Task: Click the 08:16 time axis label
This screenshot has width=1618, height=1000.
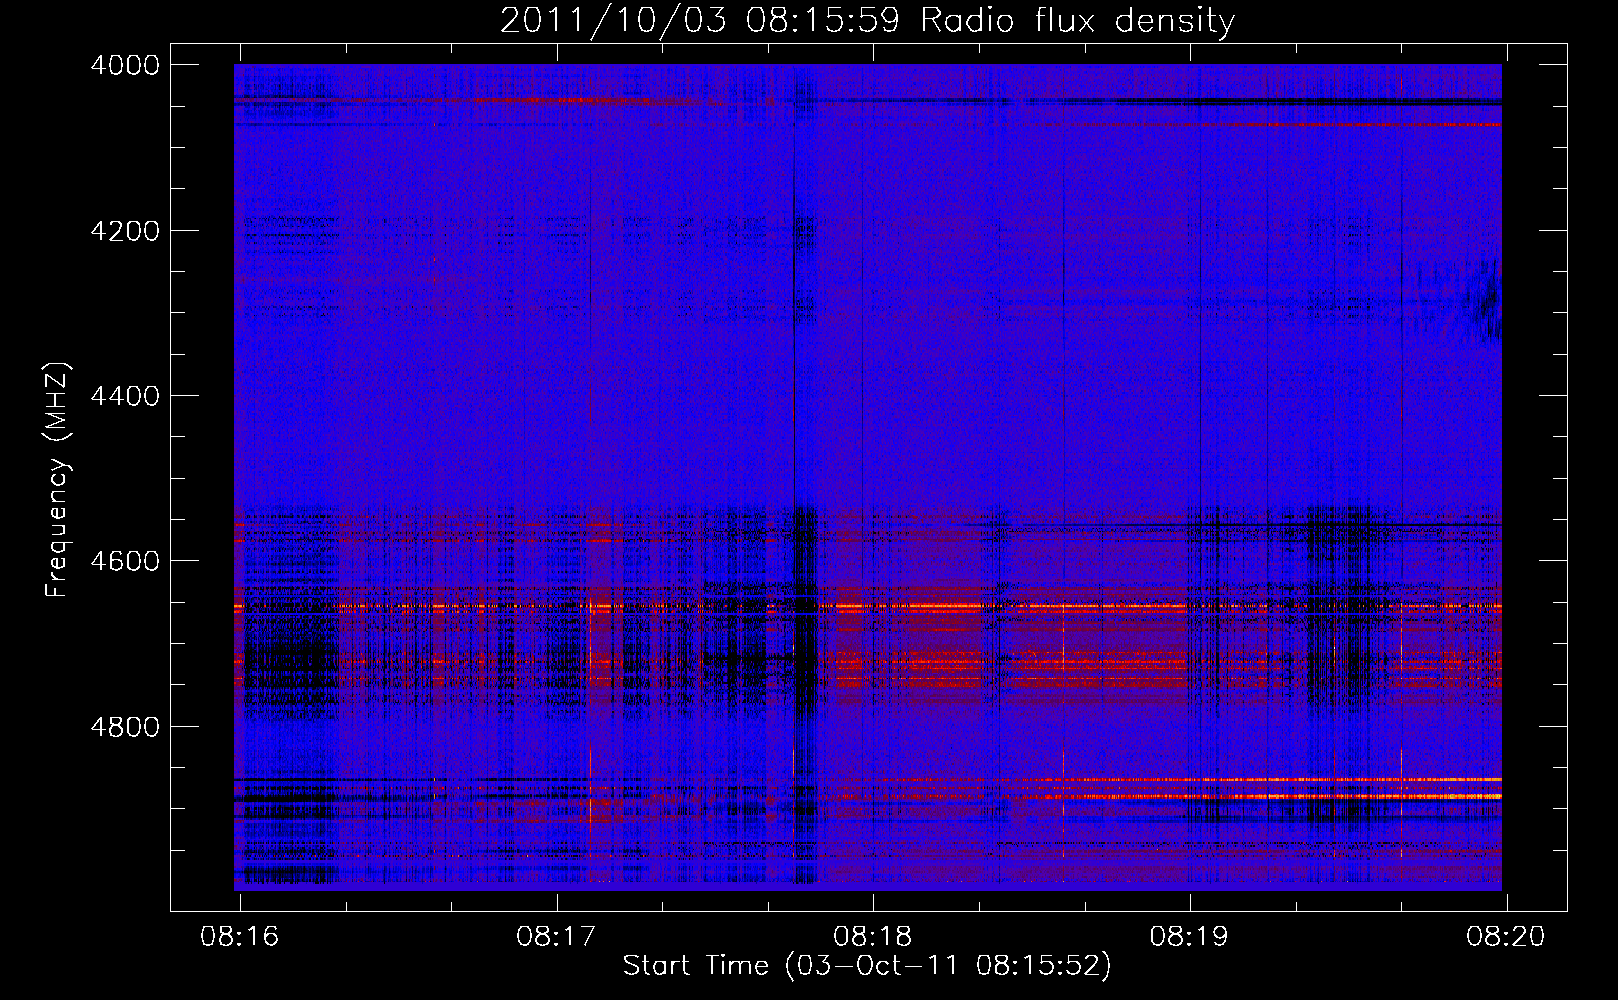Action: 240,937
